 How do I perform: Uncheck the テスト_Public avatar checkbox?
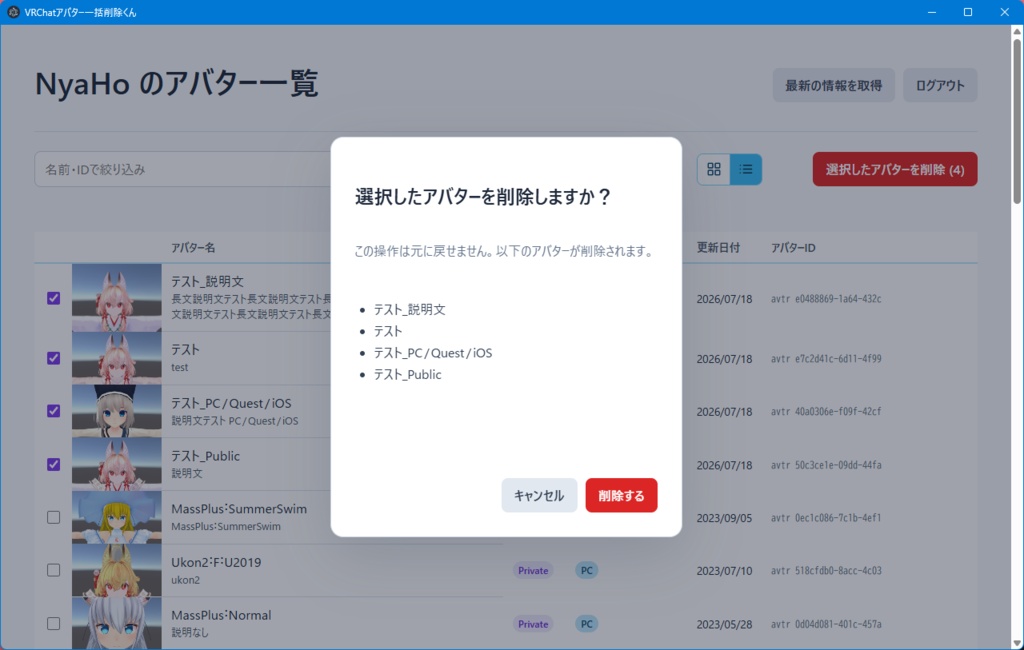[x=54, y=464]
